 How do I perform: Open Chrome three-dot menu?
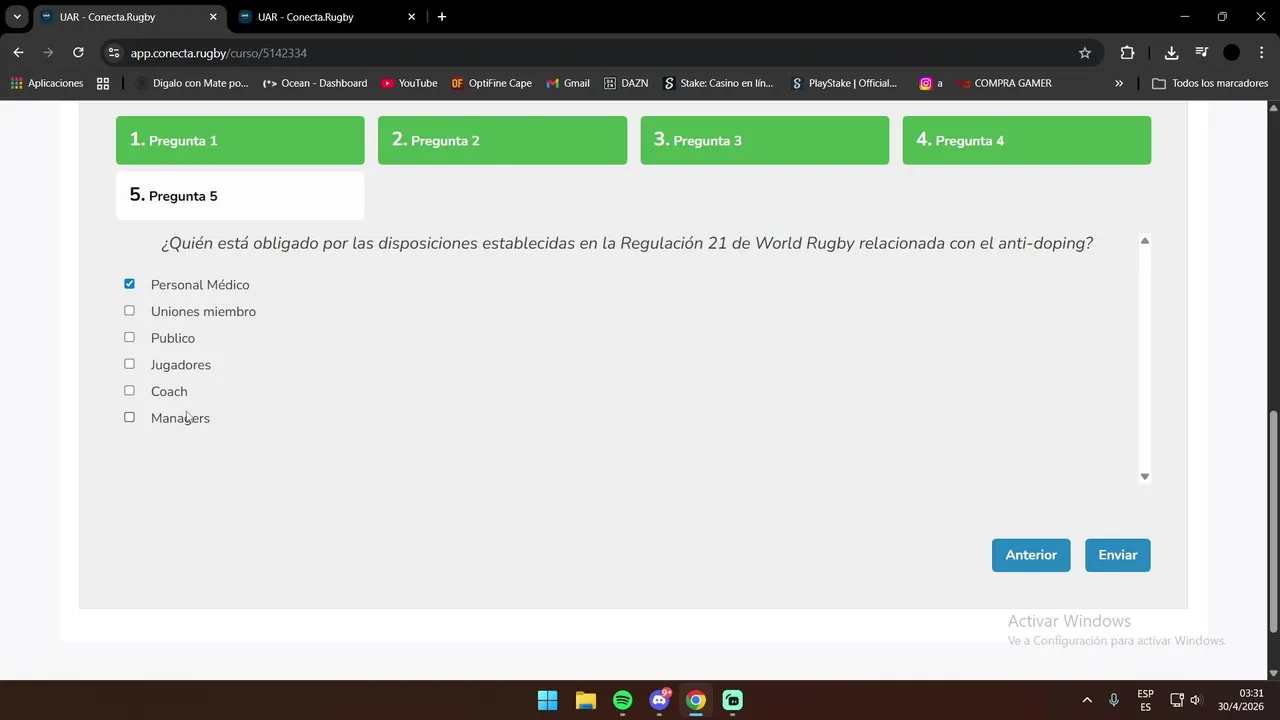(1261, 53)
